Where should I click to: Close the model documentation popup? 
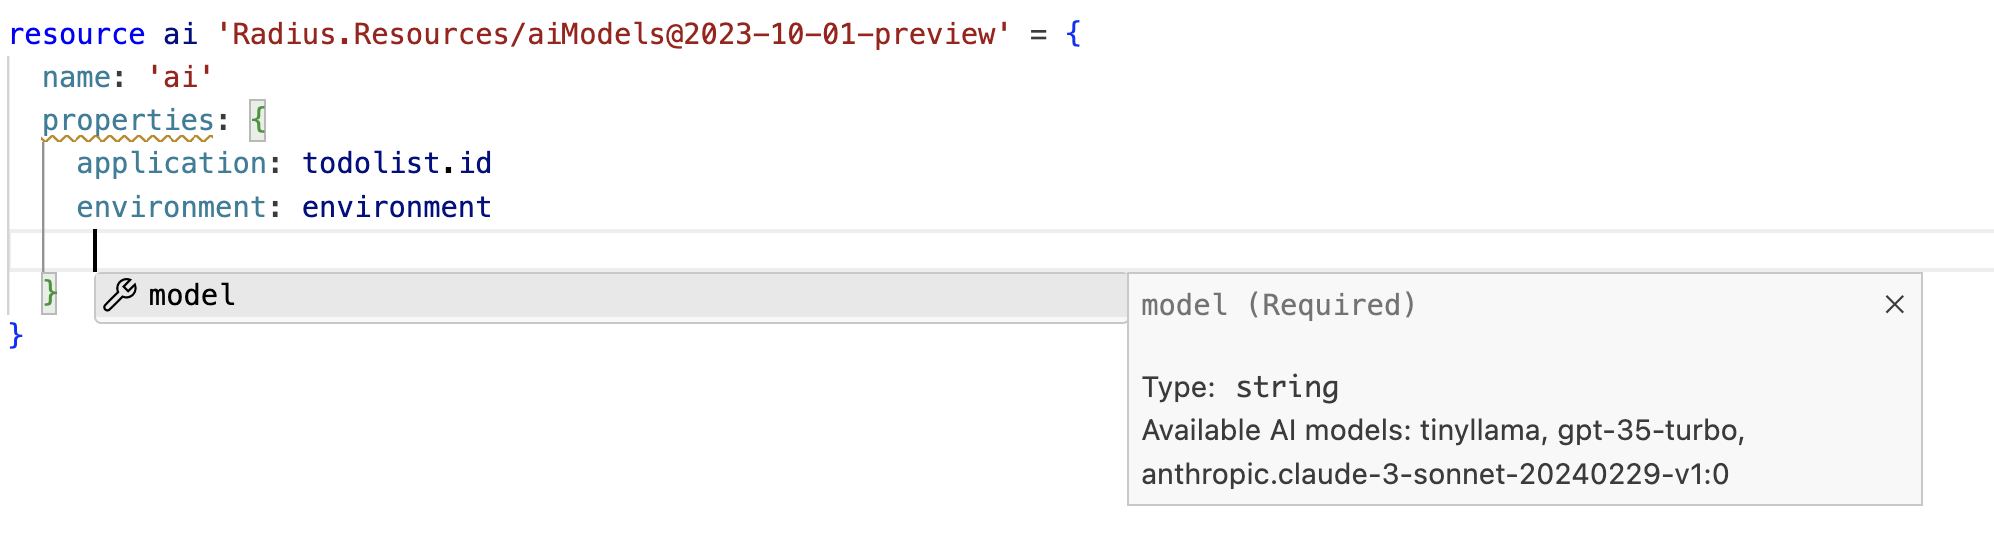pos(1894,304)
